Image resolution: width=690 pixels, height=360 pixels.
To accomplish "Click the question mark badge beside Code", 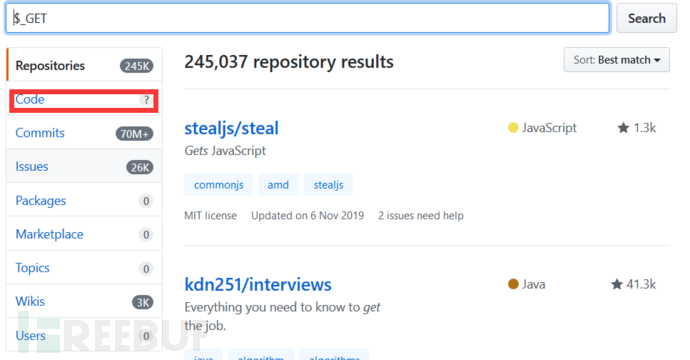I will [x=146, y=100].
